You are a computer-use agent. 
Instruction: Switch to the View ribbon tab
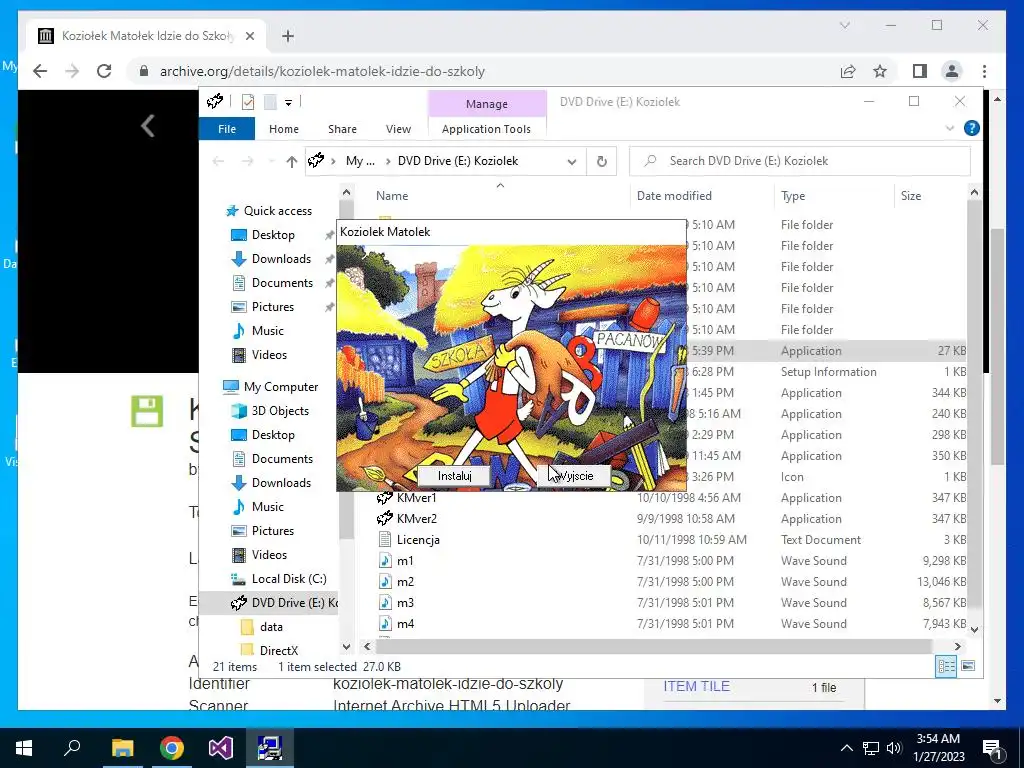pos(398,129)
